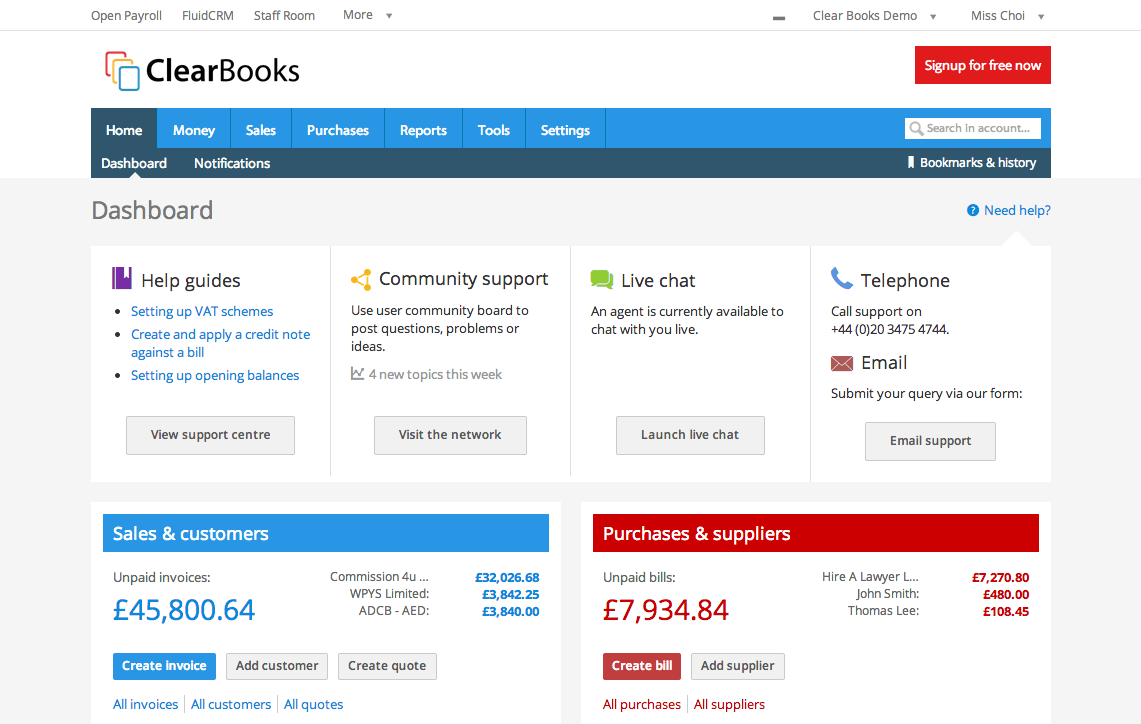View All suppliers

pos(729,704)
